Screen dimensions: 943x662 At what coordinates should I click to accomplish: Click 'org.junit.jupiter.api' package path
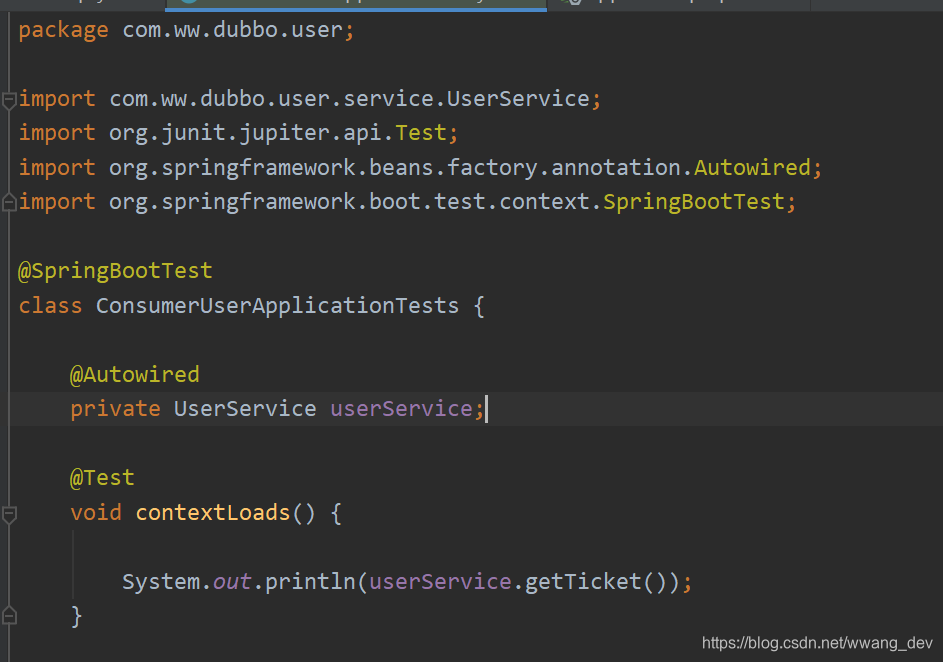click(x=245, y=133)
